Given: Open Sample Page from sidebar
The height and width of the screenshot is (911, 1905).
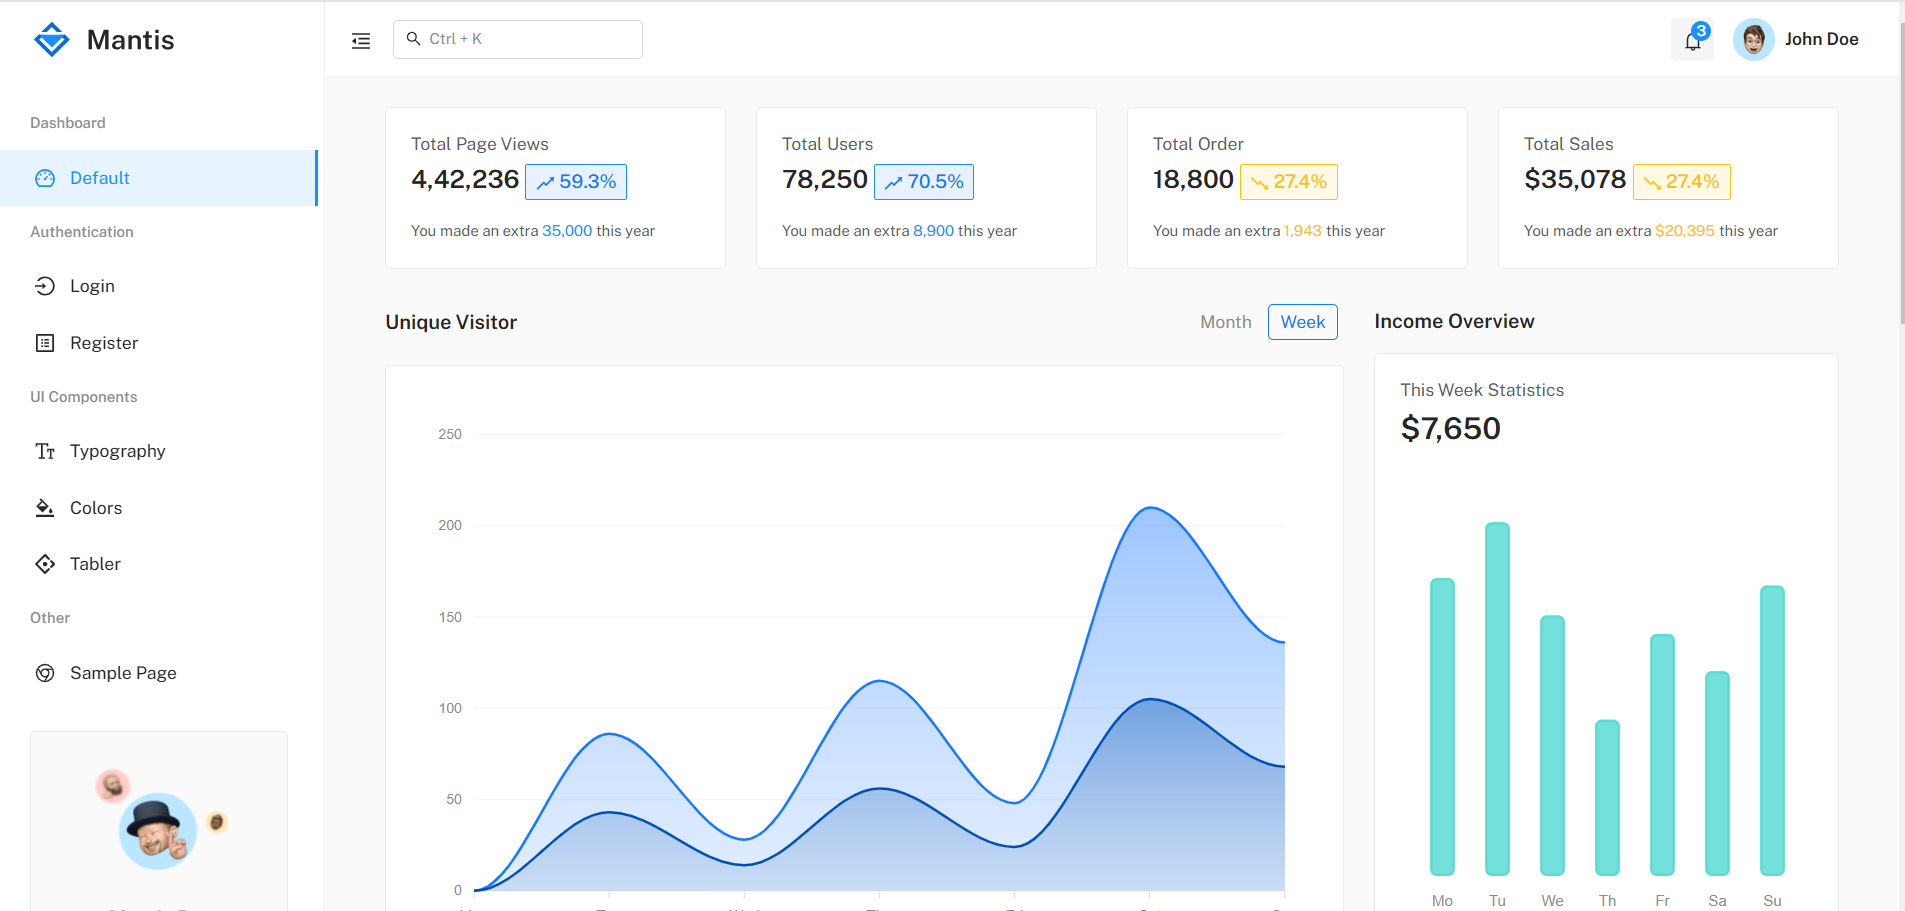Looking at the screenshot, I should click(x=159, y=673).
